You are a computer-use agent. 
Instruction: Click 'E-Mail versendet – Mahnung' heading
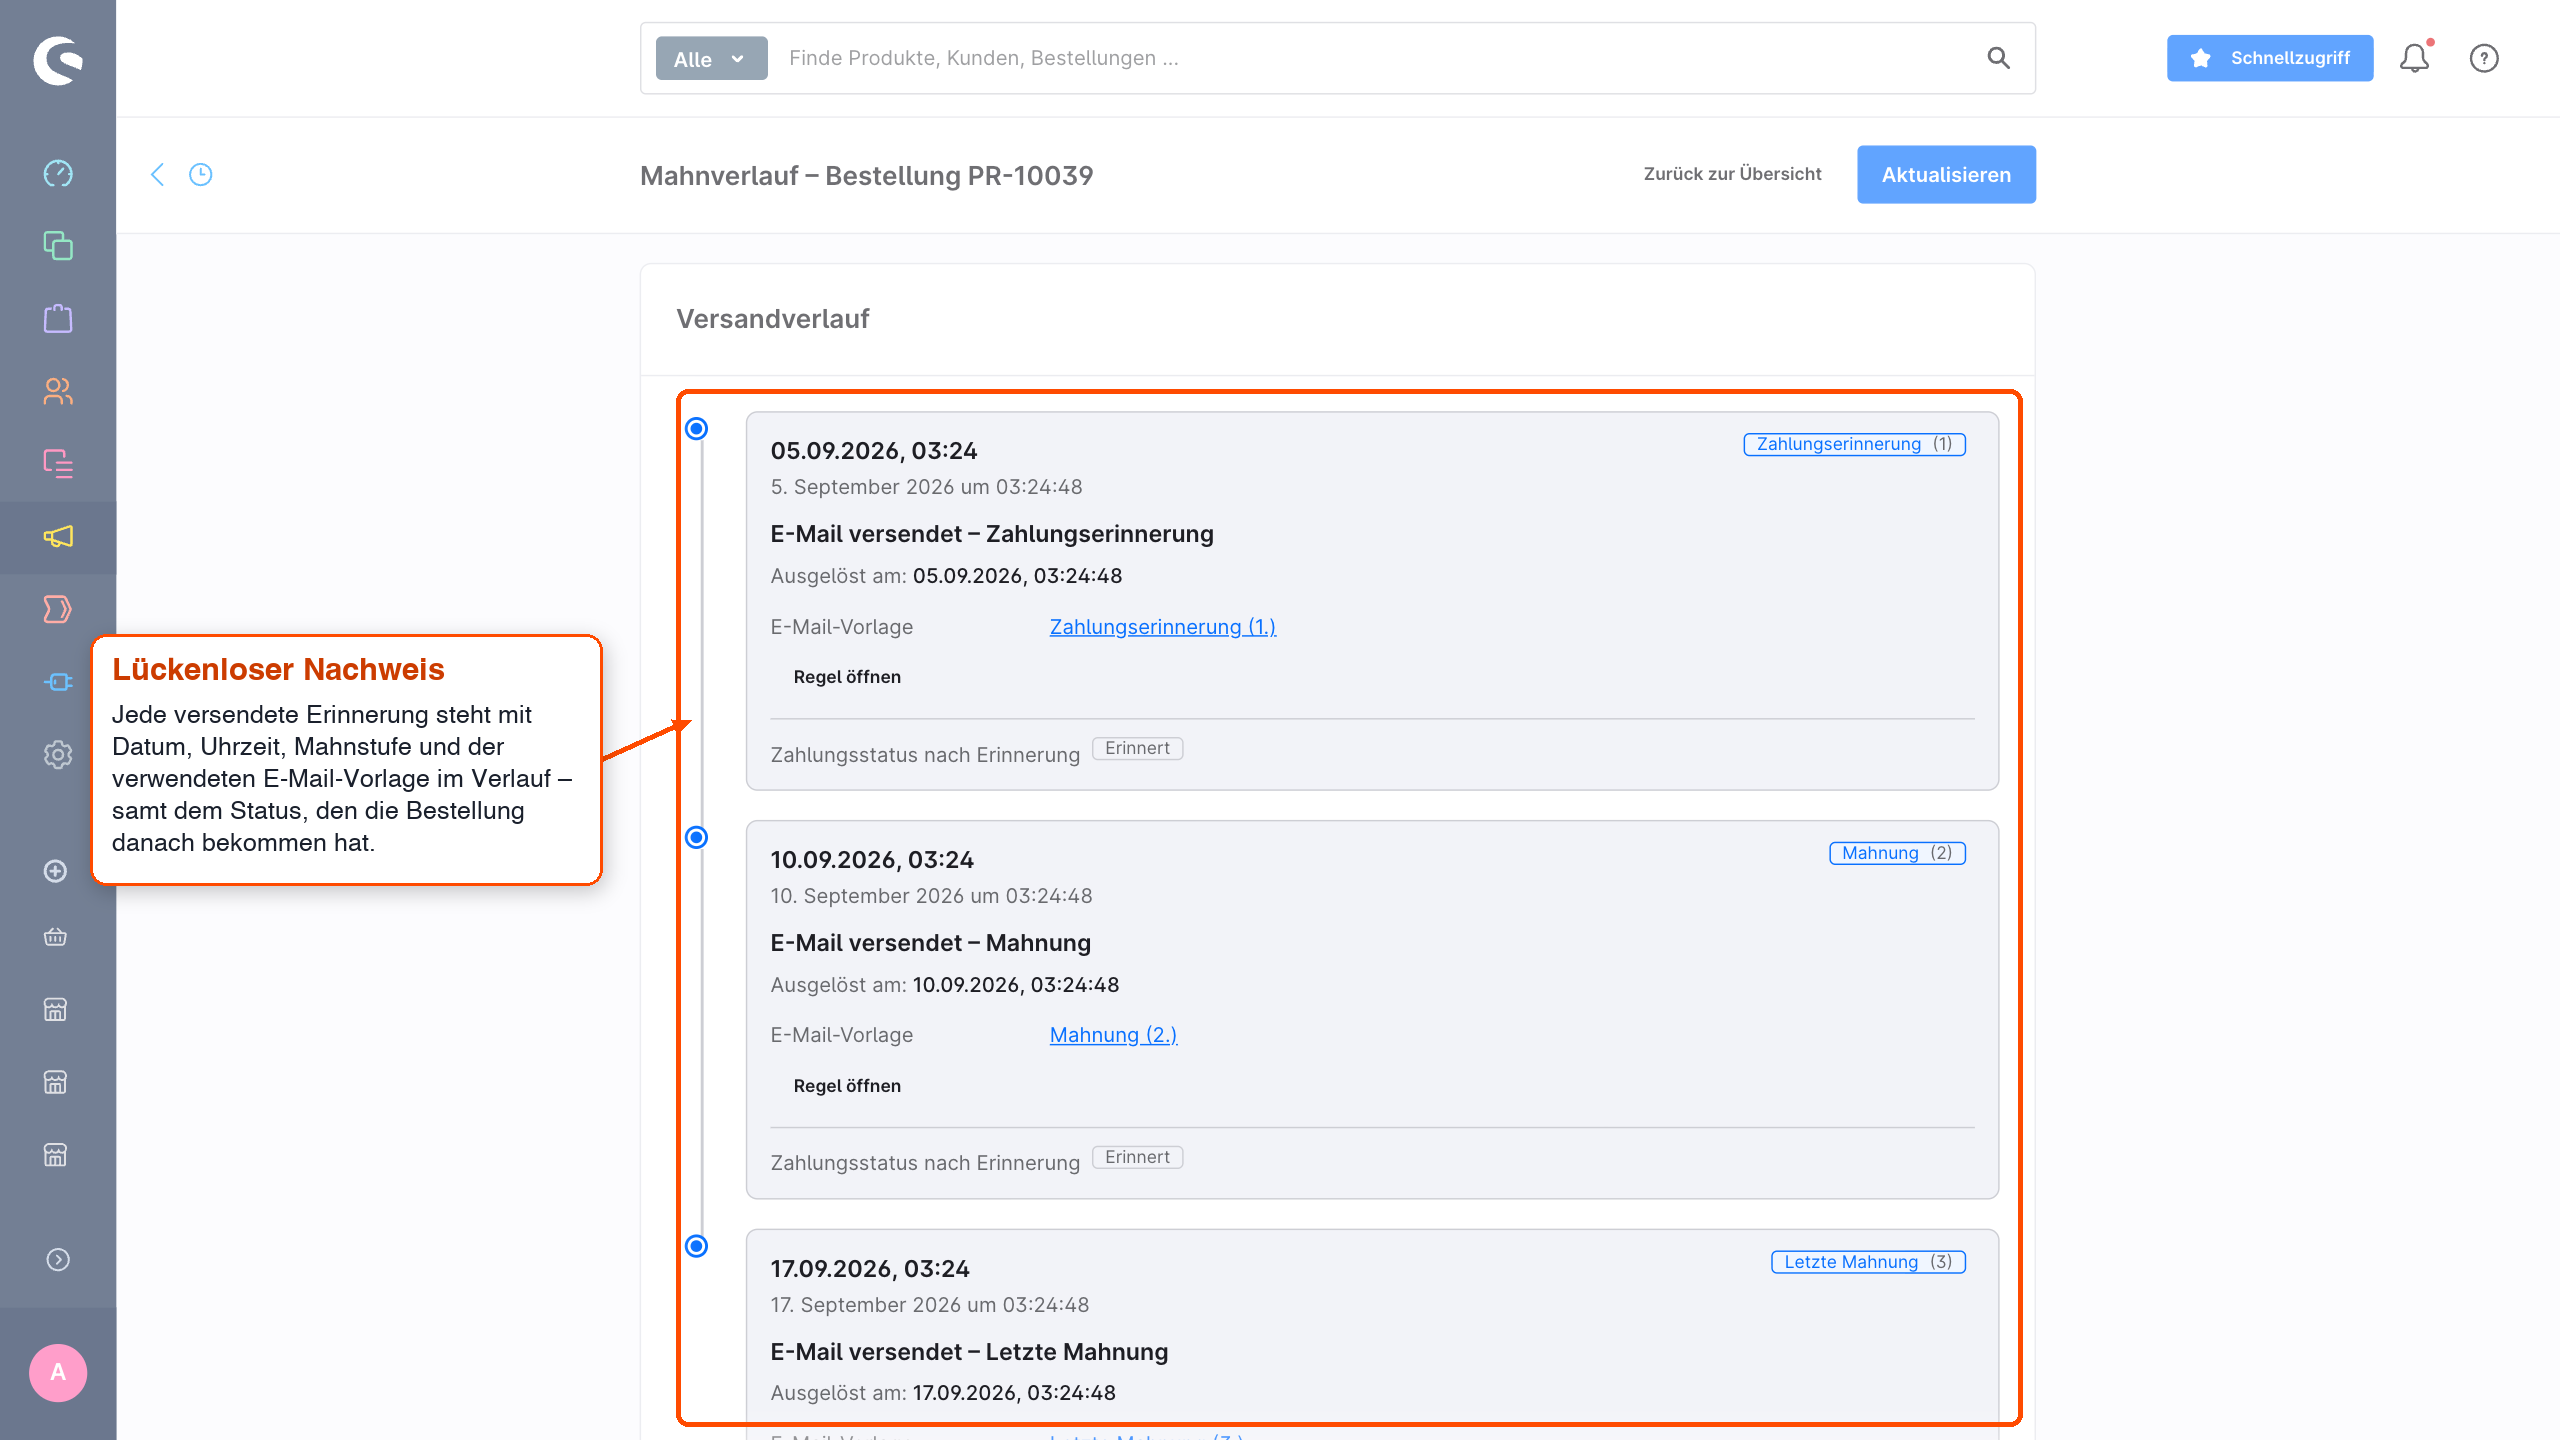pos(930,943)
